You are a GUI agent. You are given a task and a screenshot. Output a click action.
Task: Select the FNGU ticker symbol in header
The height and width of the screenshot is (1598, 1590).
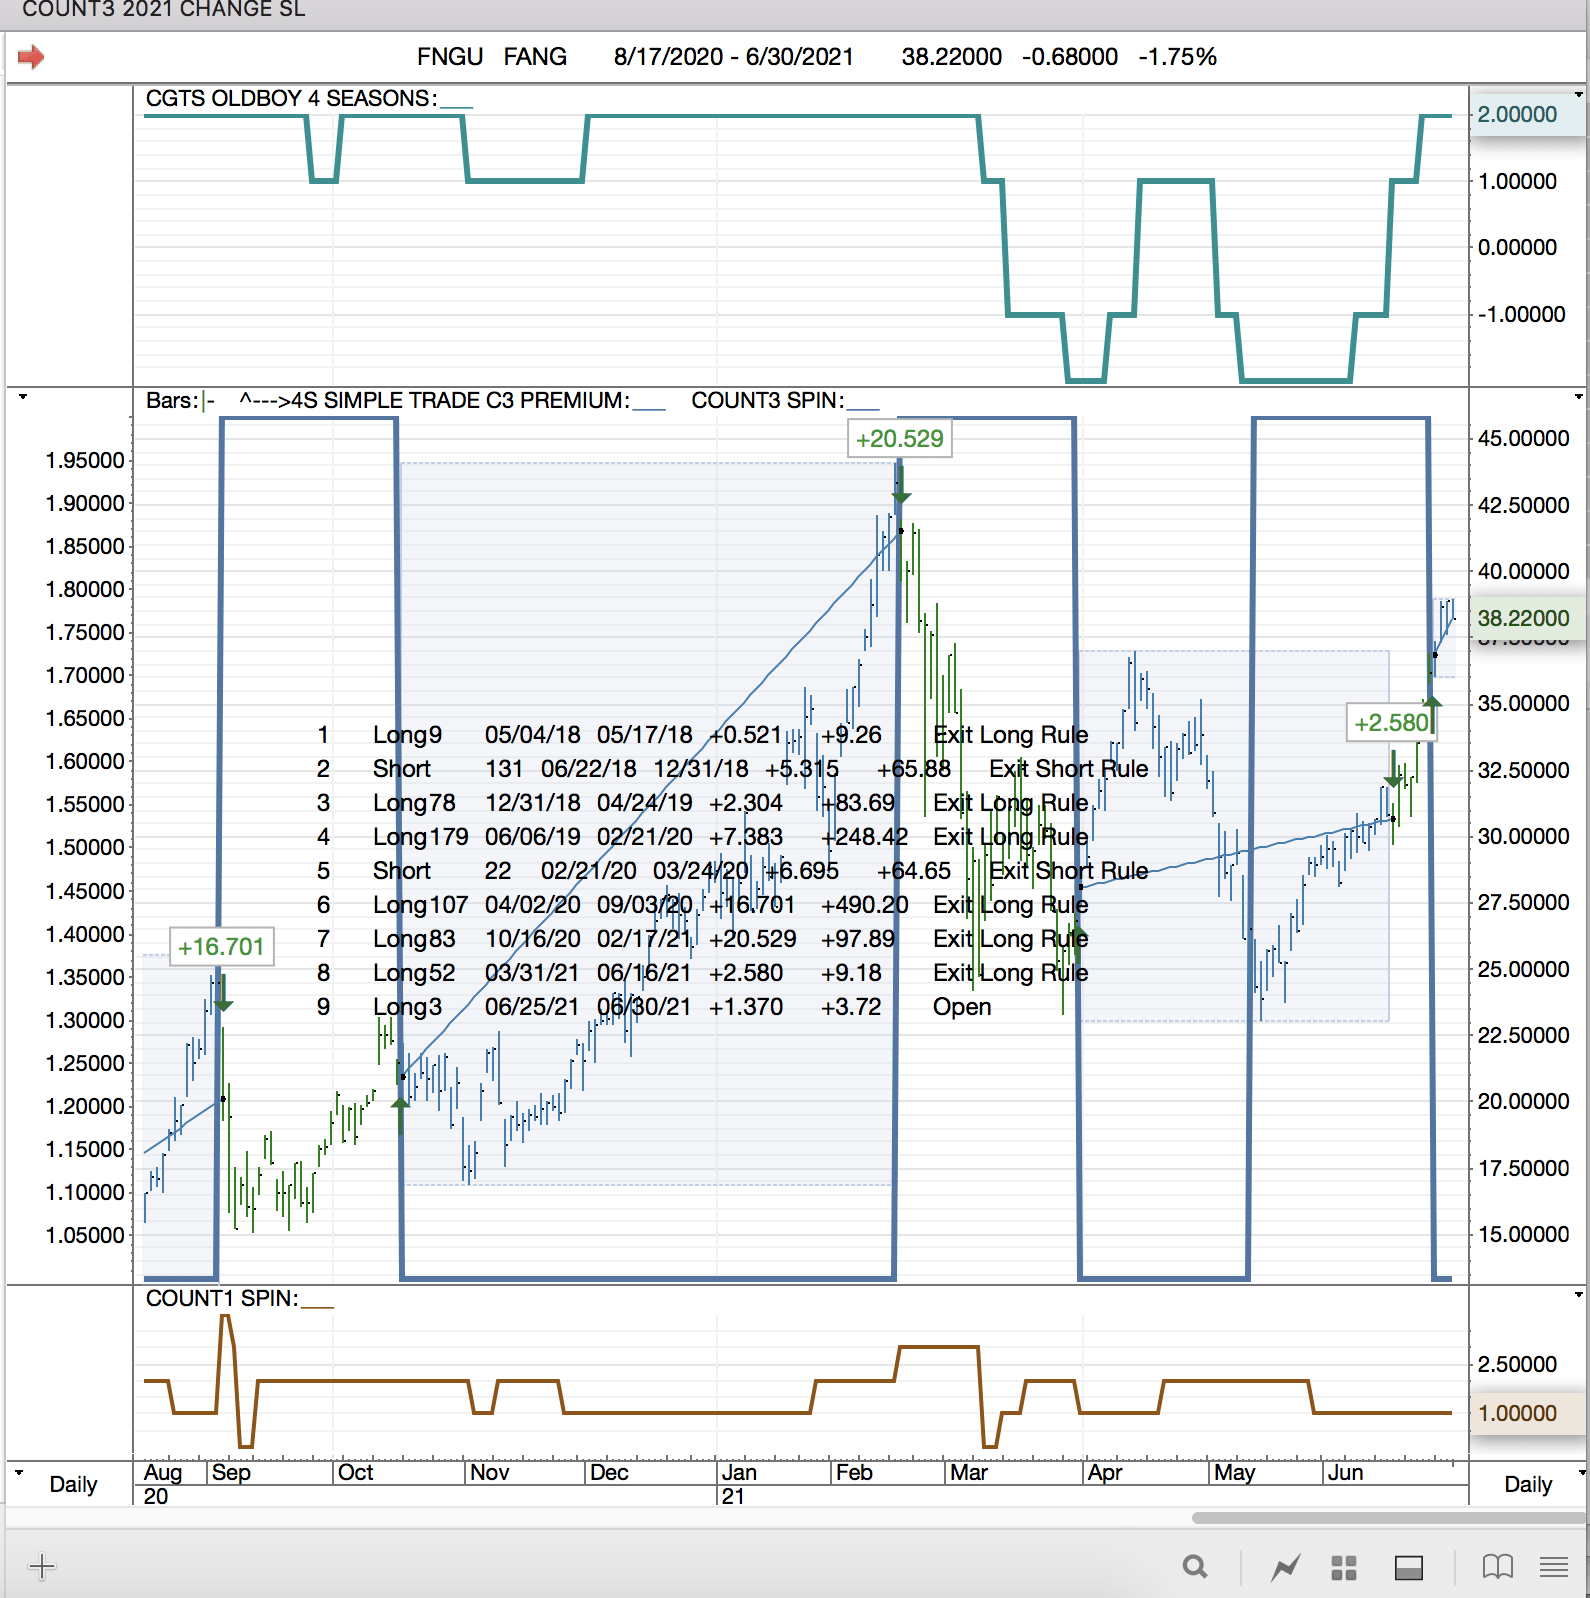coord(450,57)
